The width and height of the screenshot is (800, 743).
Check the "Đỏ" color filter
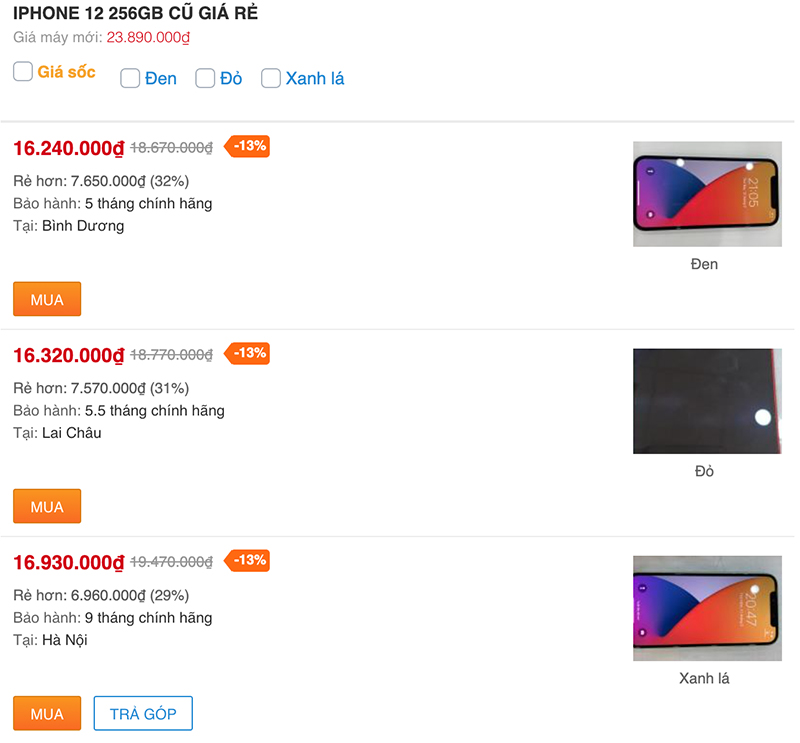point(204,78)
